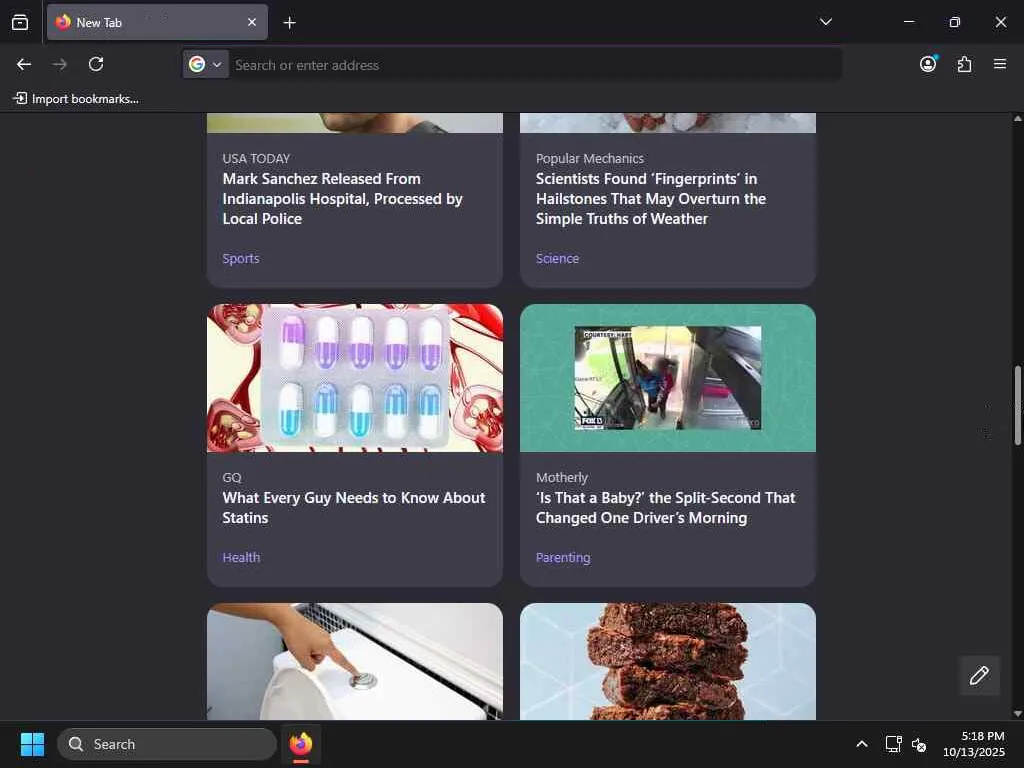The height and width of the screenshot is (768, 1024).
Task: Click the Firefox taskbar icon
Action: coord(300,744)
